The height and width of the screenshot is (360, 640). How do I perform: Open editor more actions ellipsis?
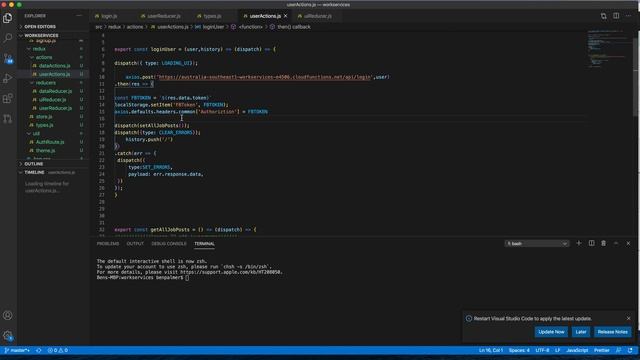(x=629, y=16)
